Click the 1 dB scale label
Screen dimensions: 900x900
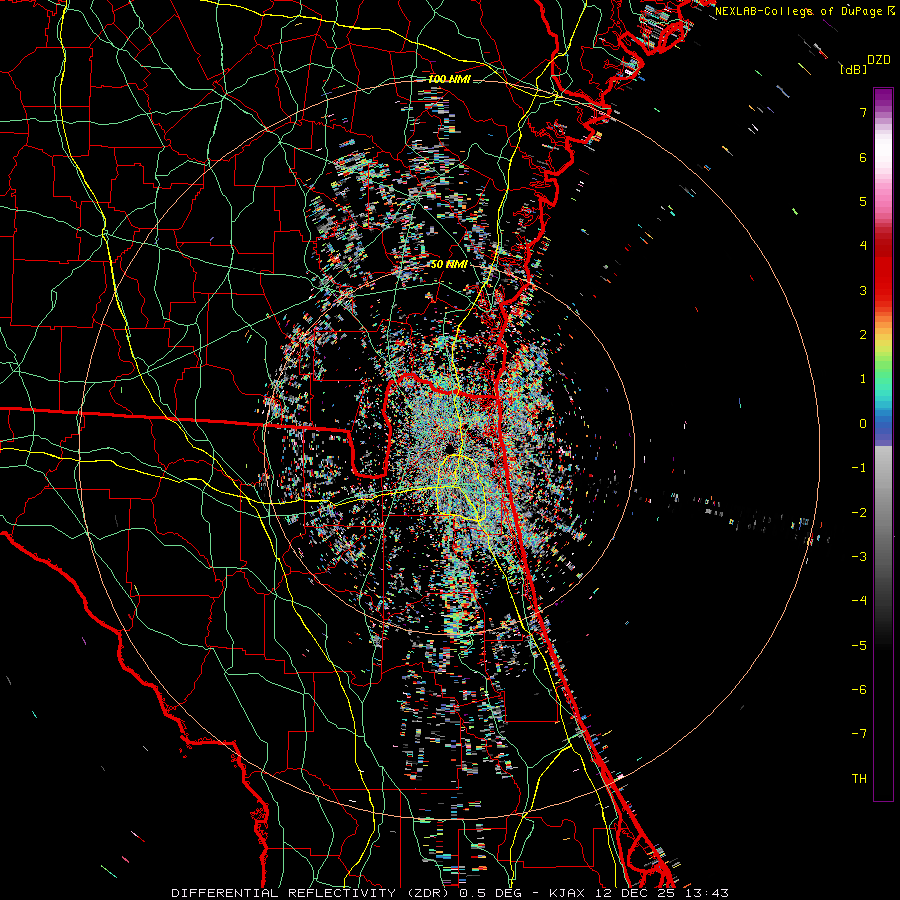point(863,379)
